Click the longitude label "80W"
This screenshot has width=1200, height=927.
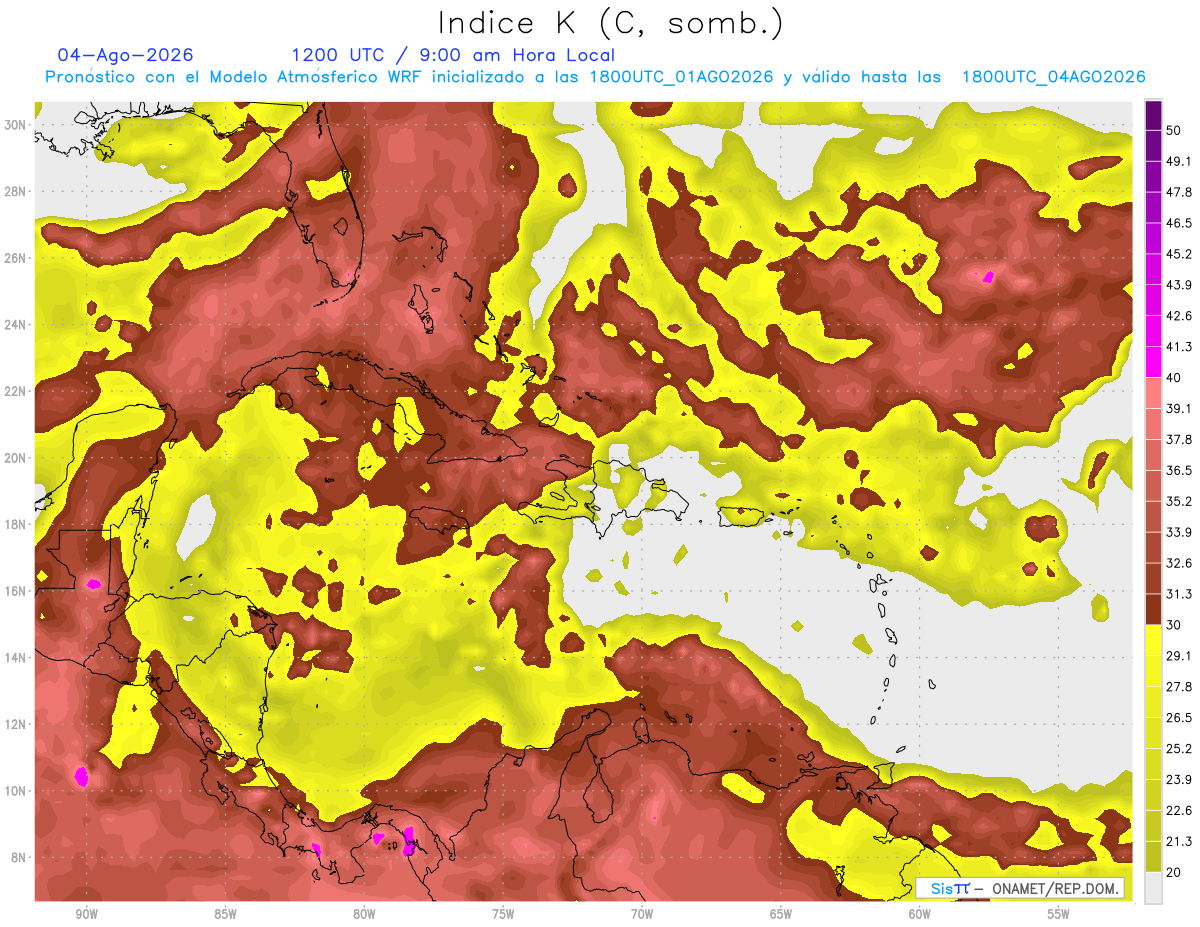364,914
